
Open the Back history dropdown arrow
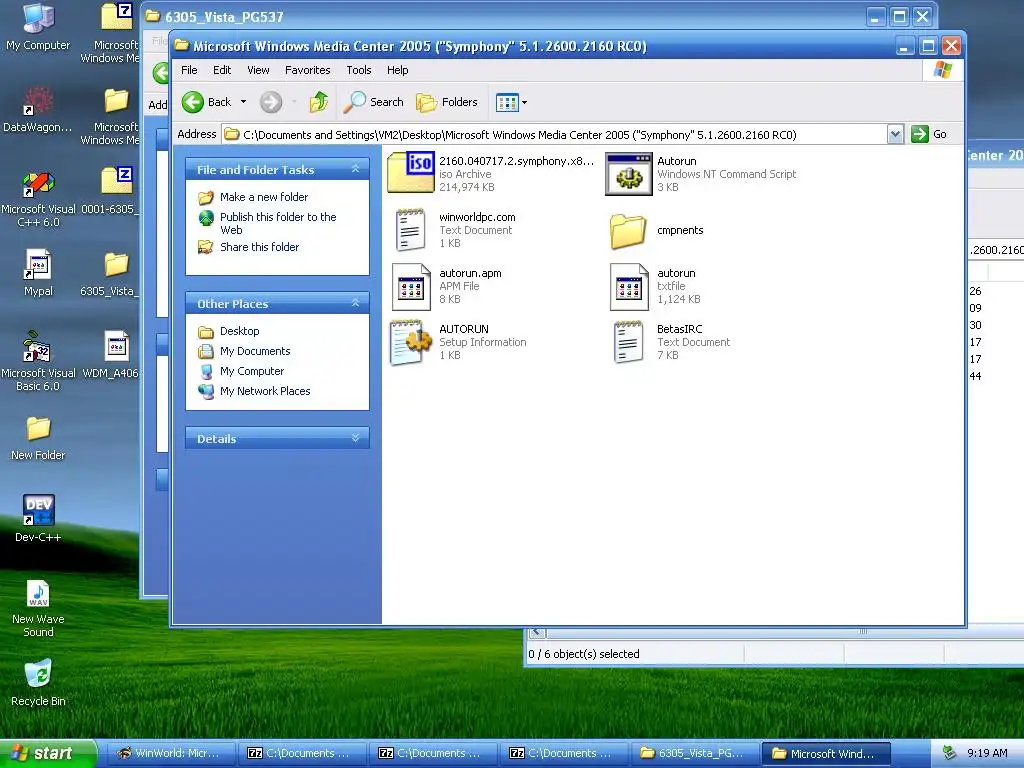244,102
